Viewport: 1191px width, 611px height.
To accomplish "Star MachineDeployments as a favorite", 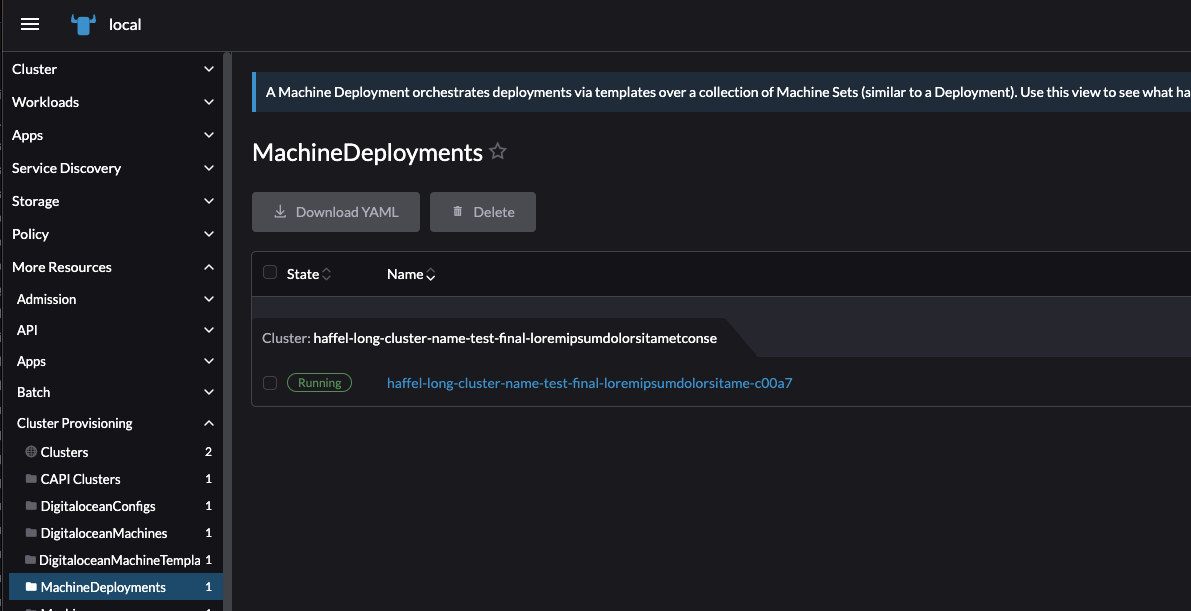I will 497,151.
